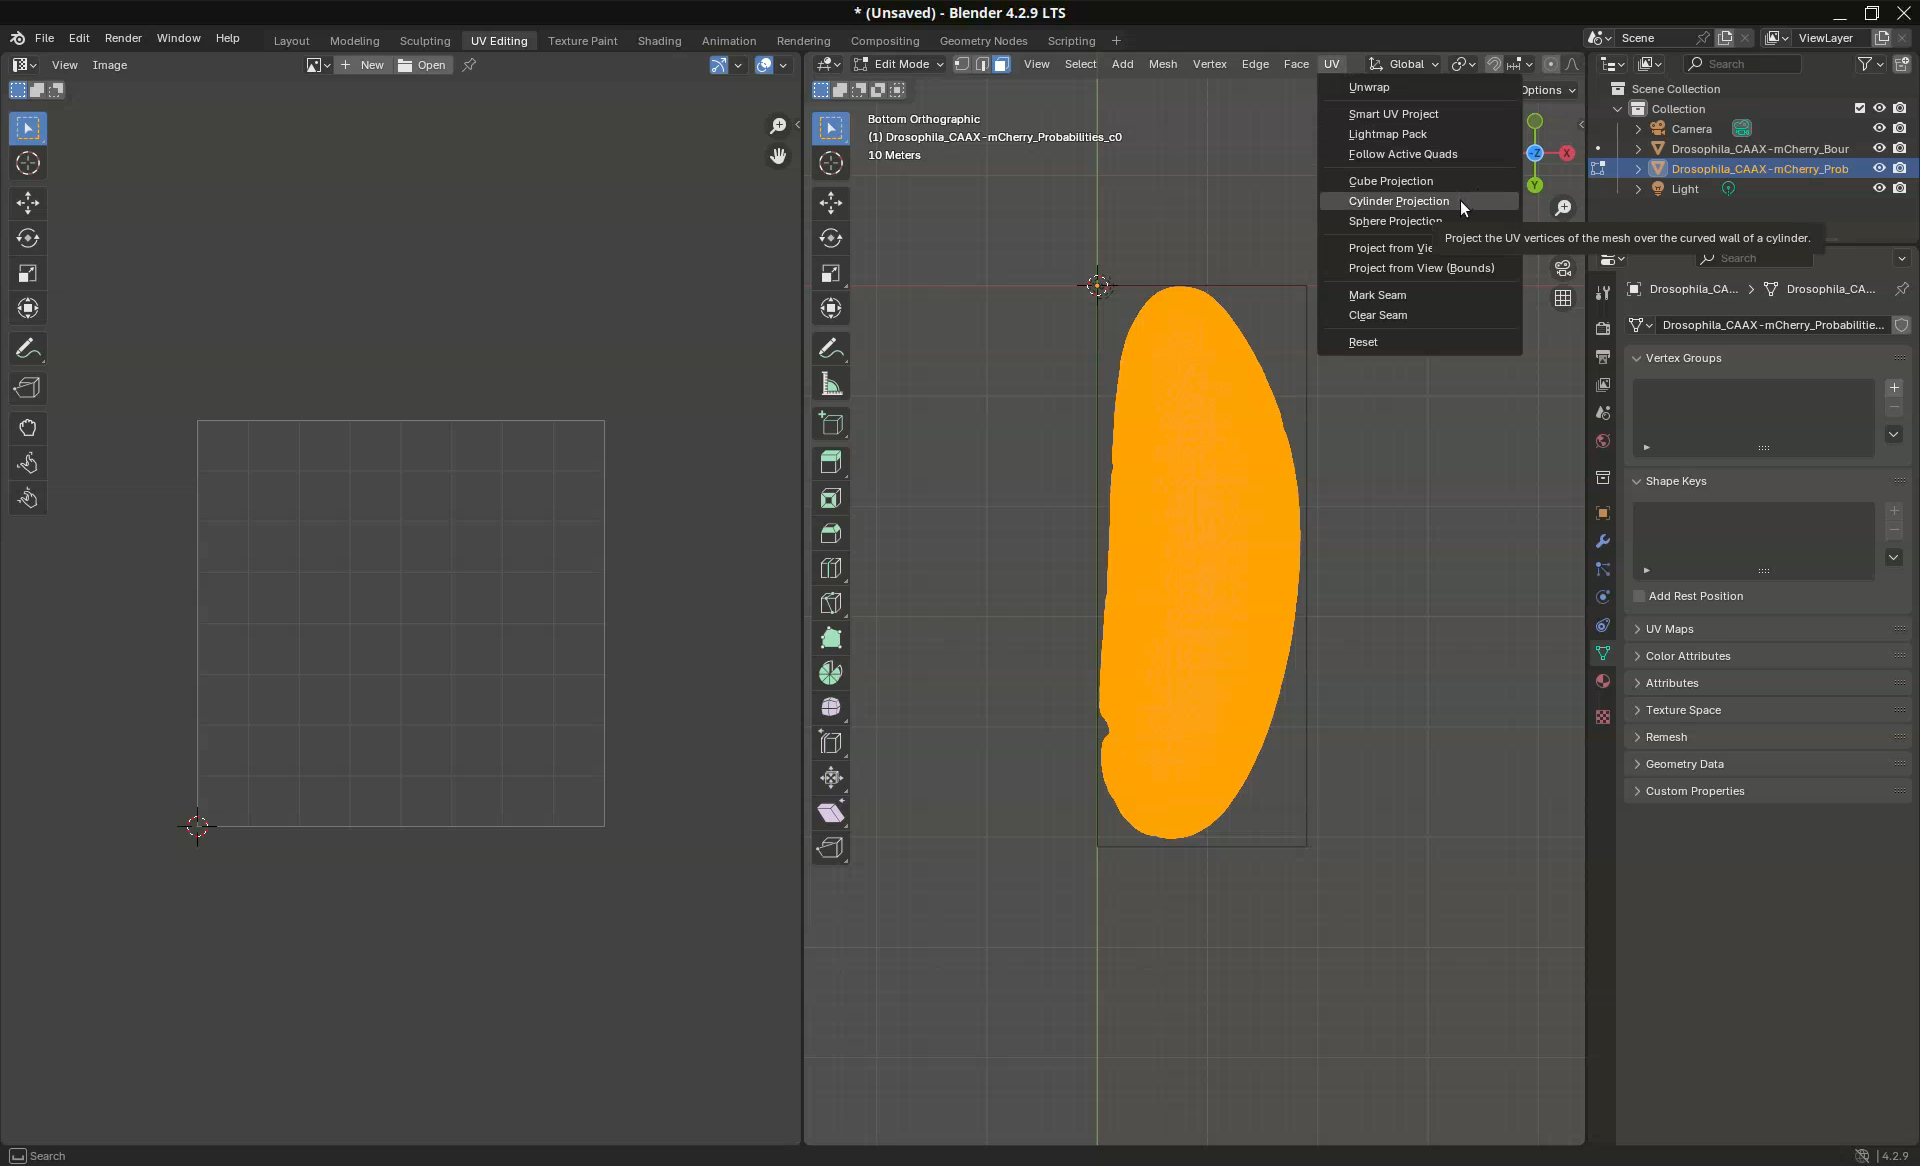This screenshot has height=1166, width=1920.
Task: Toggle Collection exclude checkbox in outliner
Action: pos(1860,108)
